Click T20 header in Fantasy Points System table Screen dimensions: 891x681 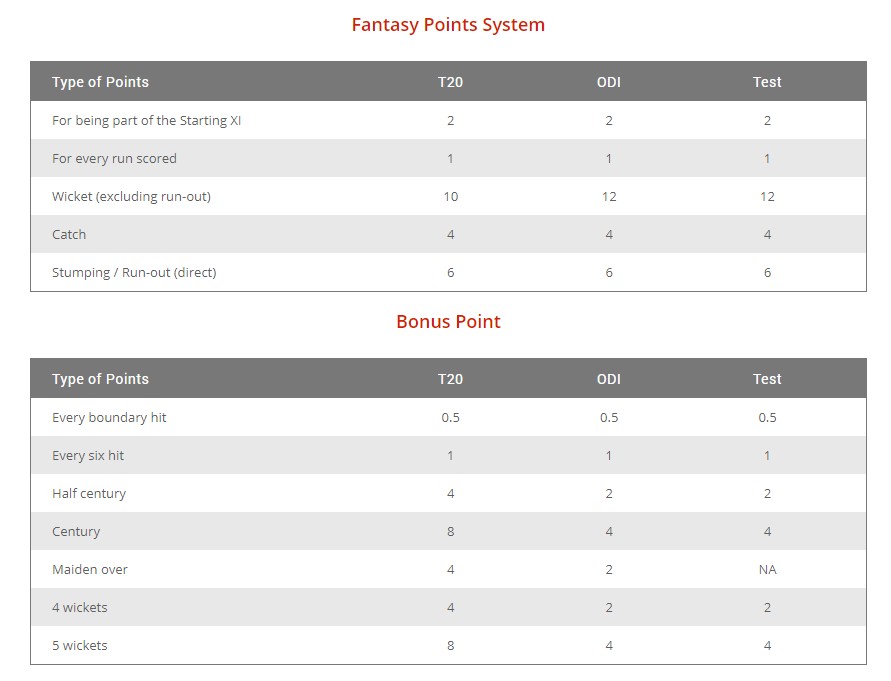point(450,82)
